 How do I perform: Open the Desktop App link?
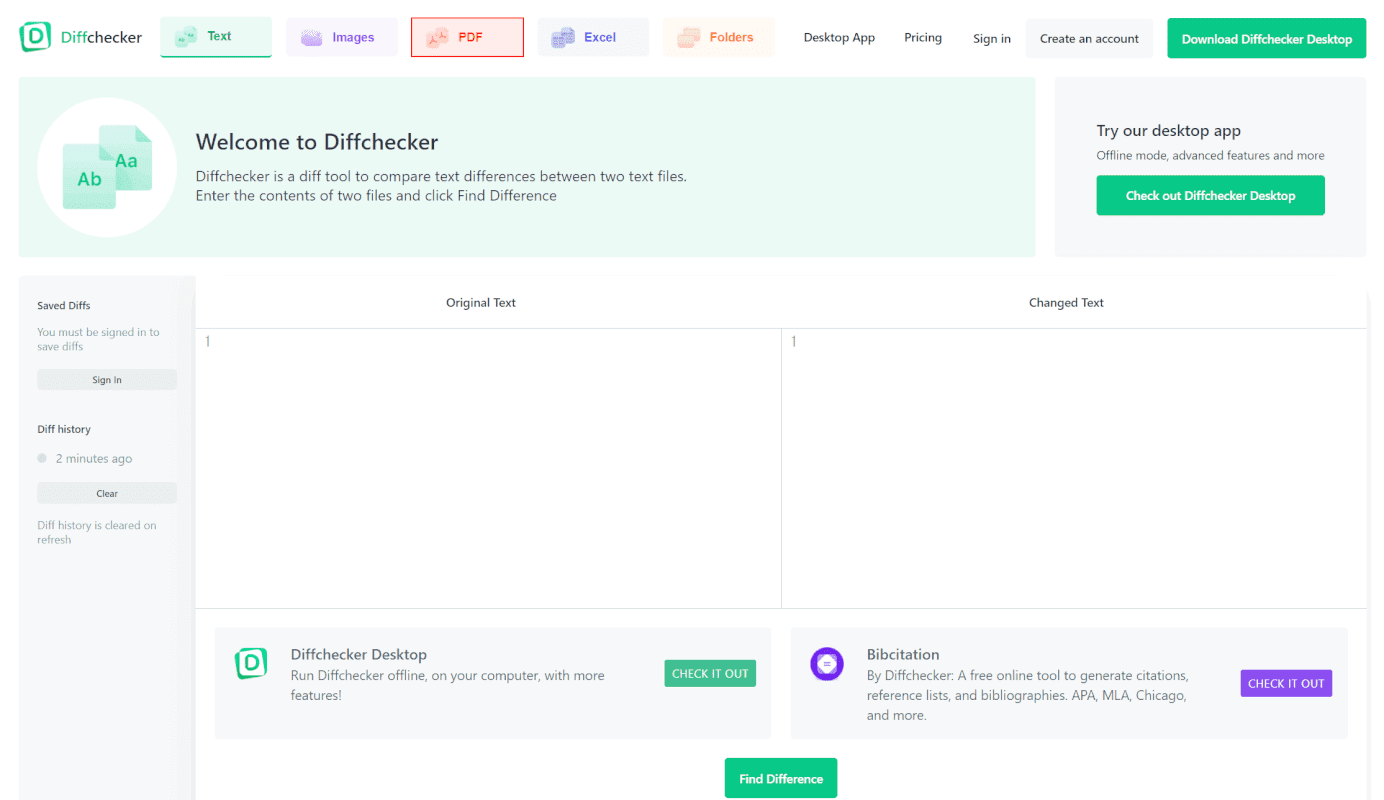(x=839, y=38)
